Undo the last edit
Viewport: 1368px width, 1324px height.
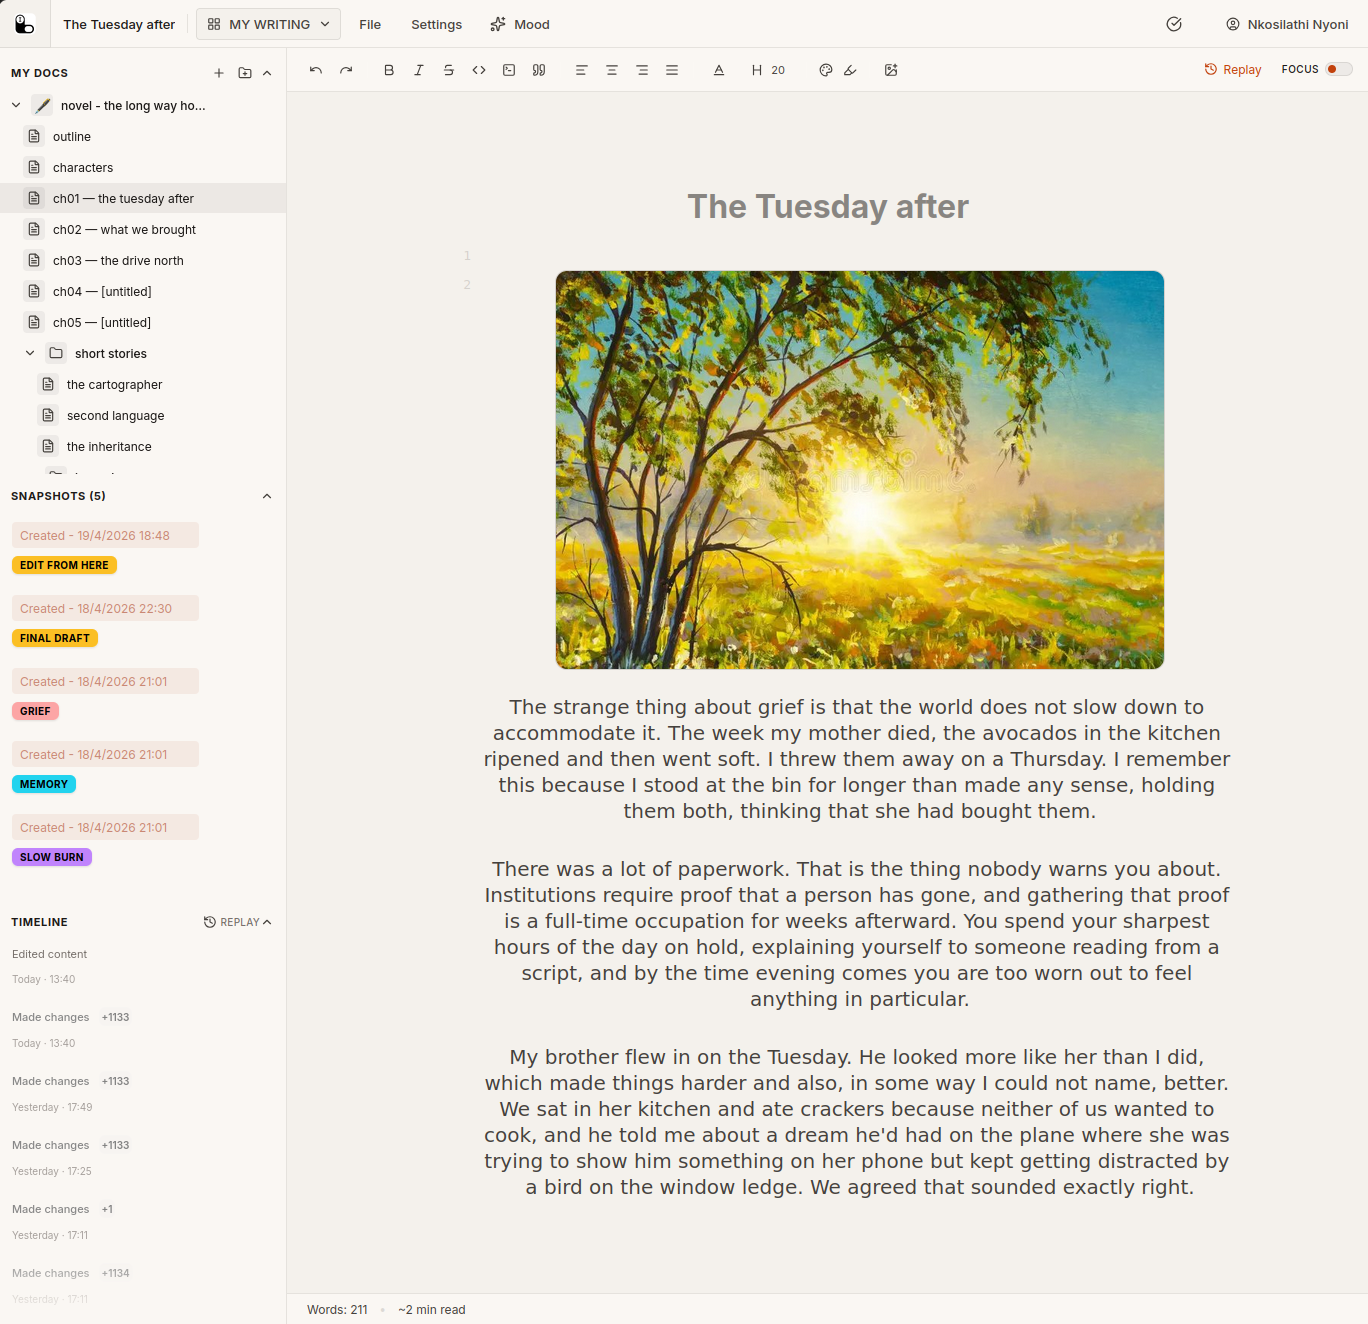click(x=316, y=70)
